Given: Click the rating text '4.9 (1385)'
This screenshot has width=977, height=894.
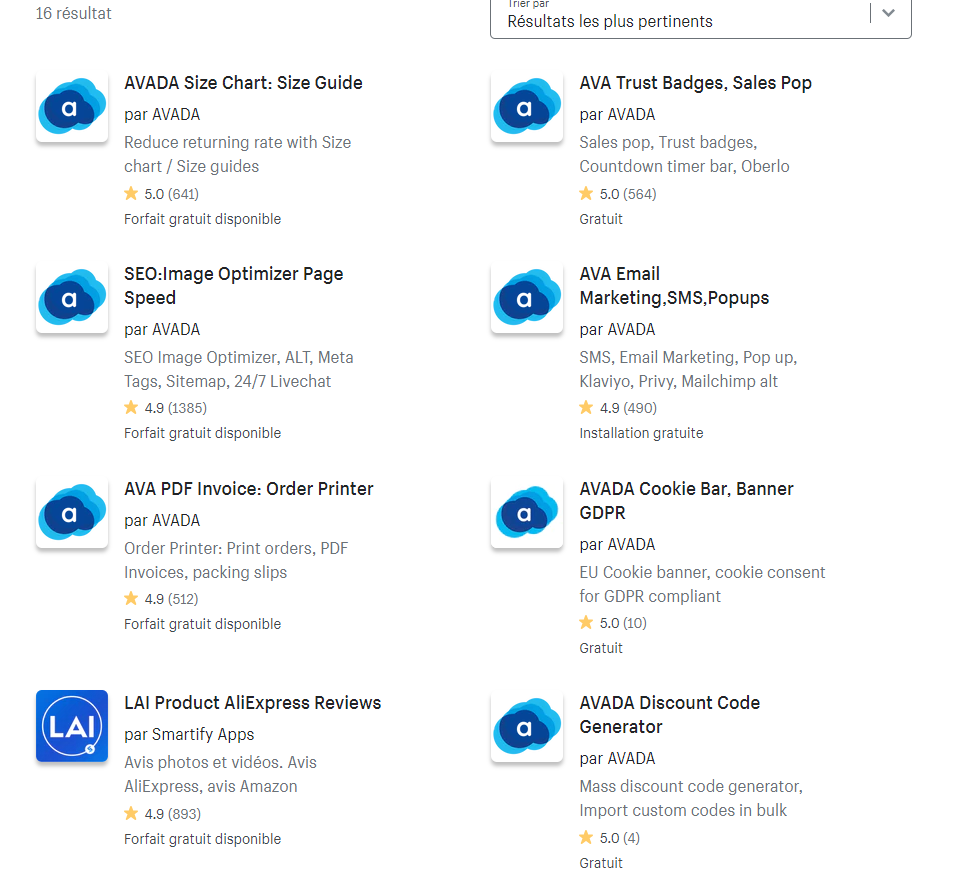Looking at the screenshot, I should coord(176,408).
